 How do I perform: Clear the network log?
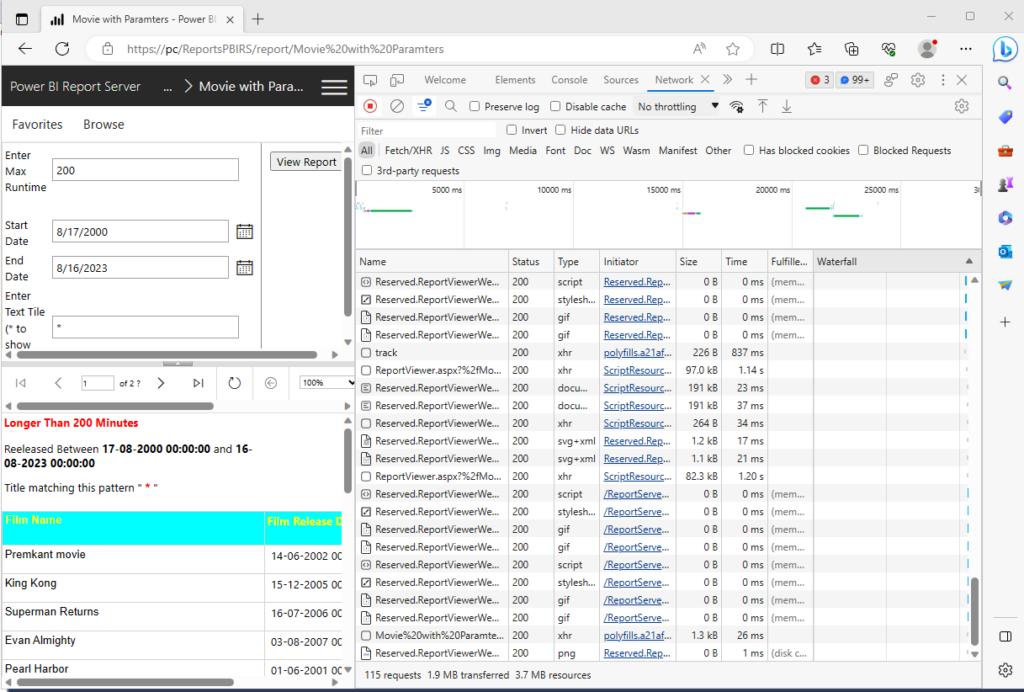(396, 106)
